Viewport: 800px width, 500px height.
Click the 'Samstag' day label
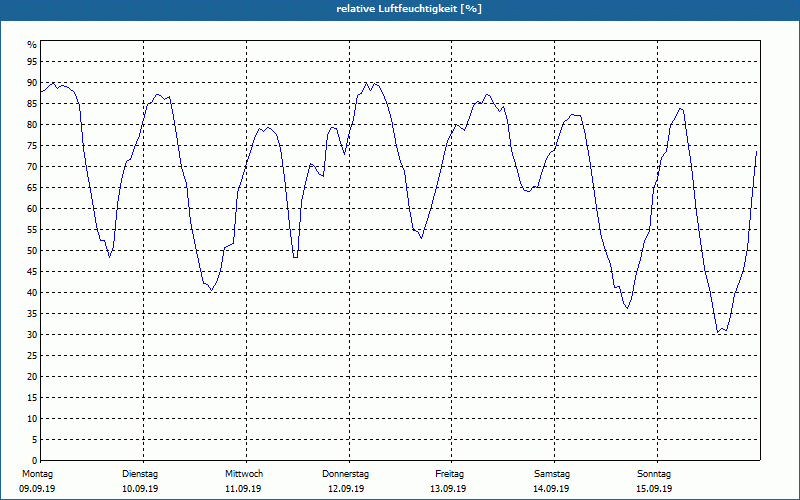coord(552,474)
